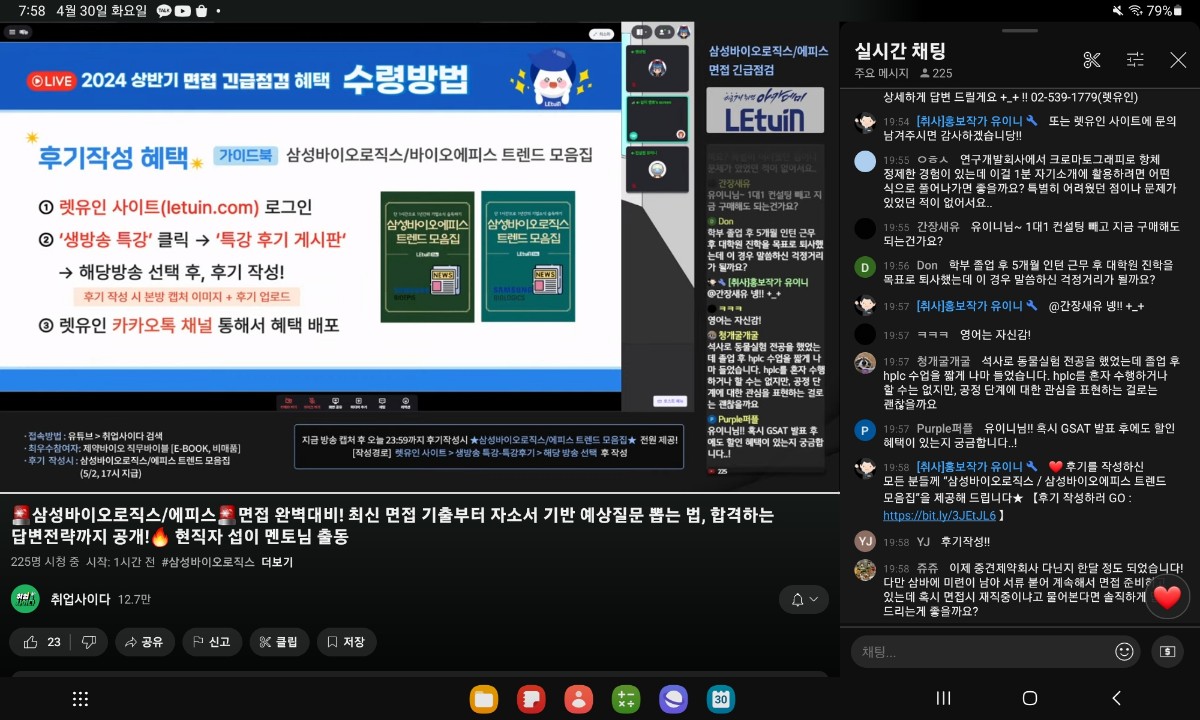This screenshot has width=1200, height=720.
Task: Tap the thumbs-down dislike button
Action: pos(89,642)
